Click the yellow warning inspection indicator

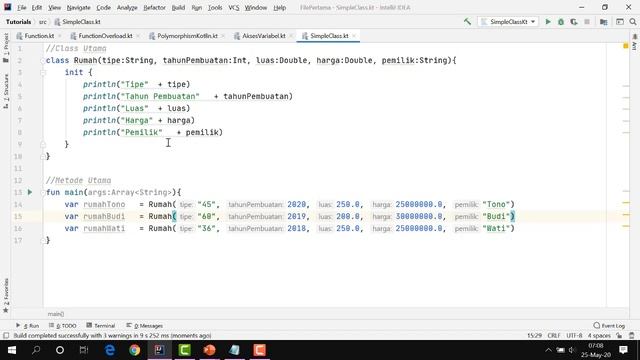coord(626,47)
